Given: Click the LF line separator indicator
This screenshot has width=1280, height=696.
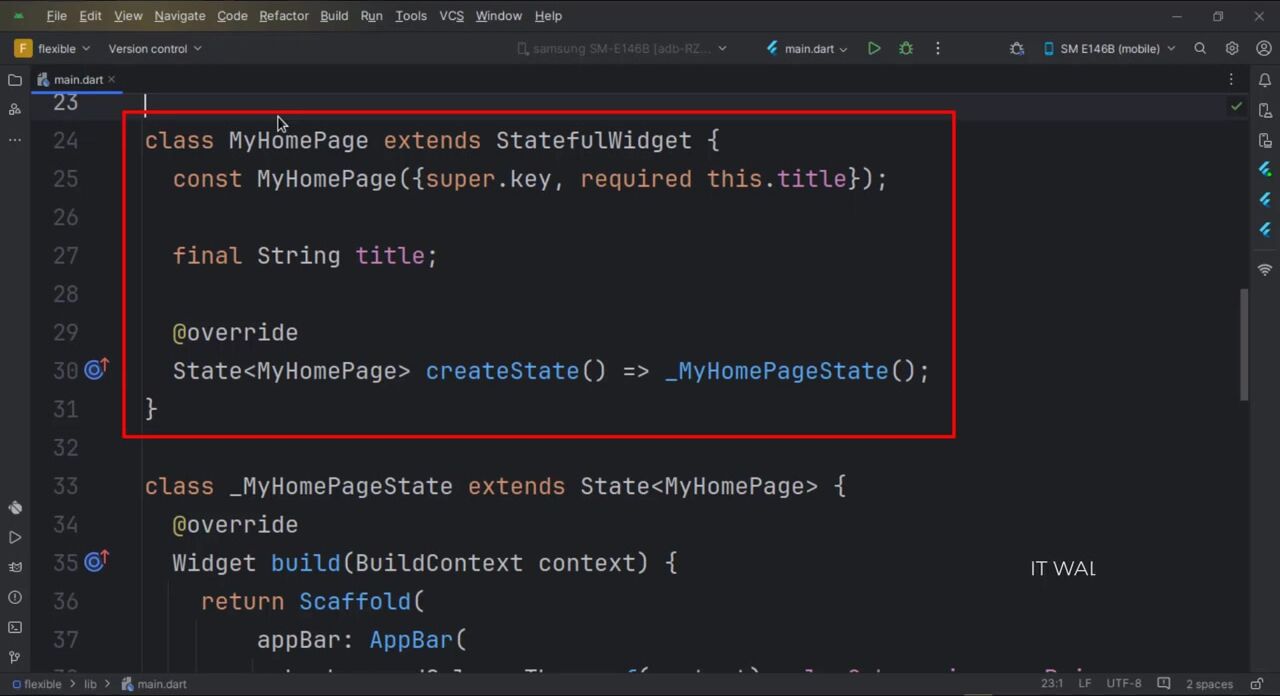Looking at the screenshot, I should coord(1085,684).
